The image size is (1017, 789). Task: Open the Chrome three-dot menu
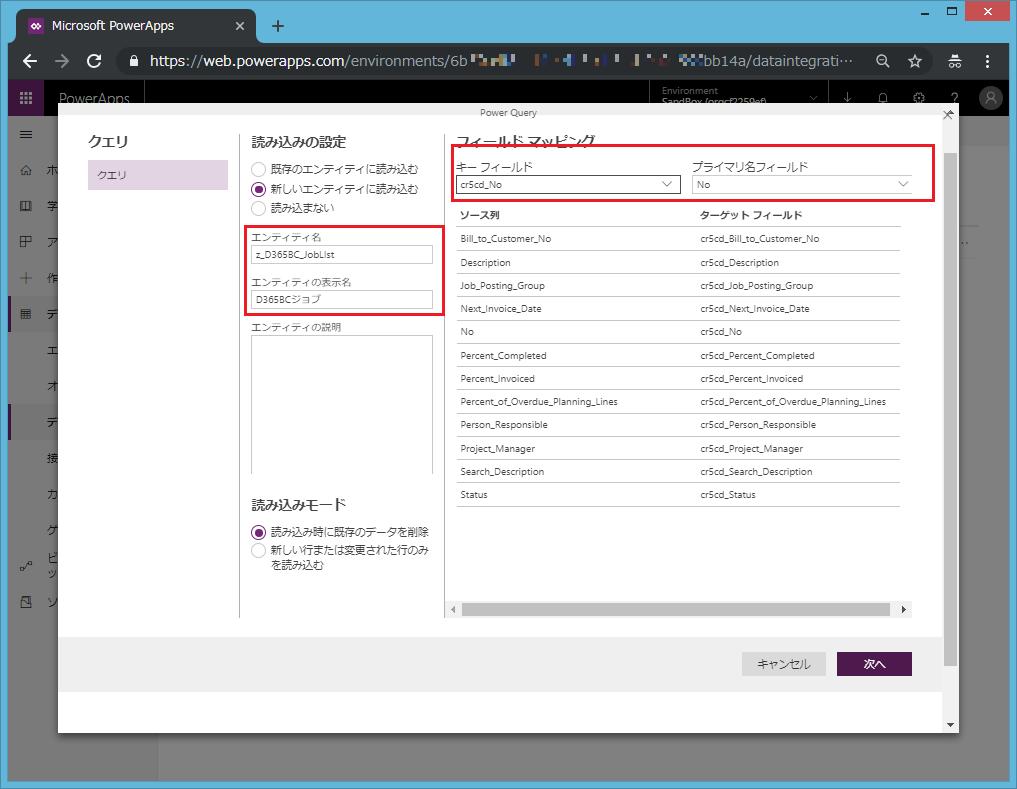coord(987,61)
